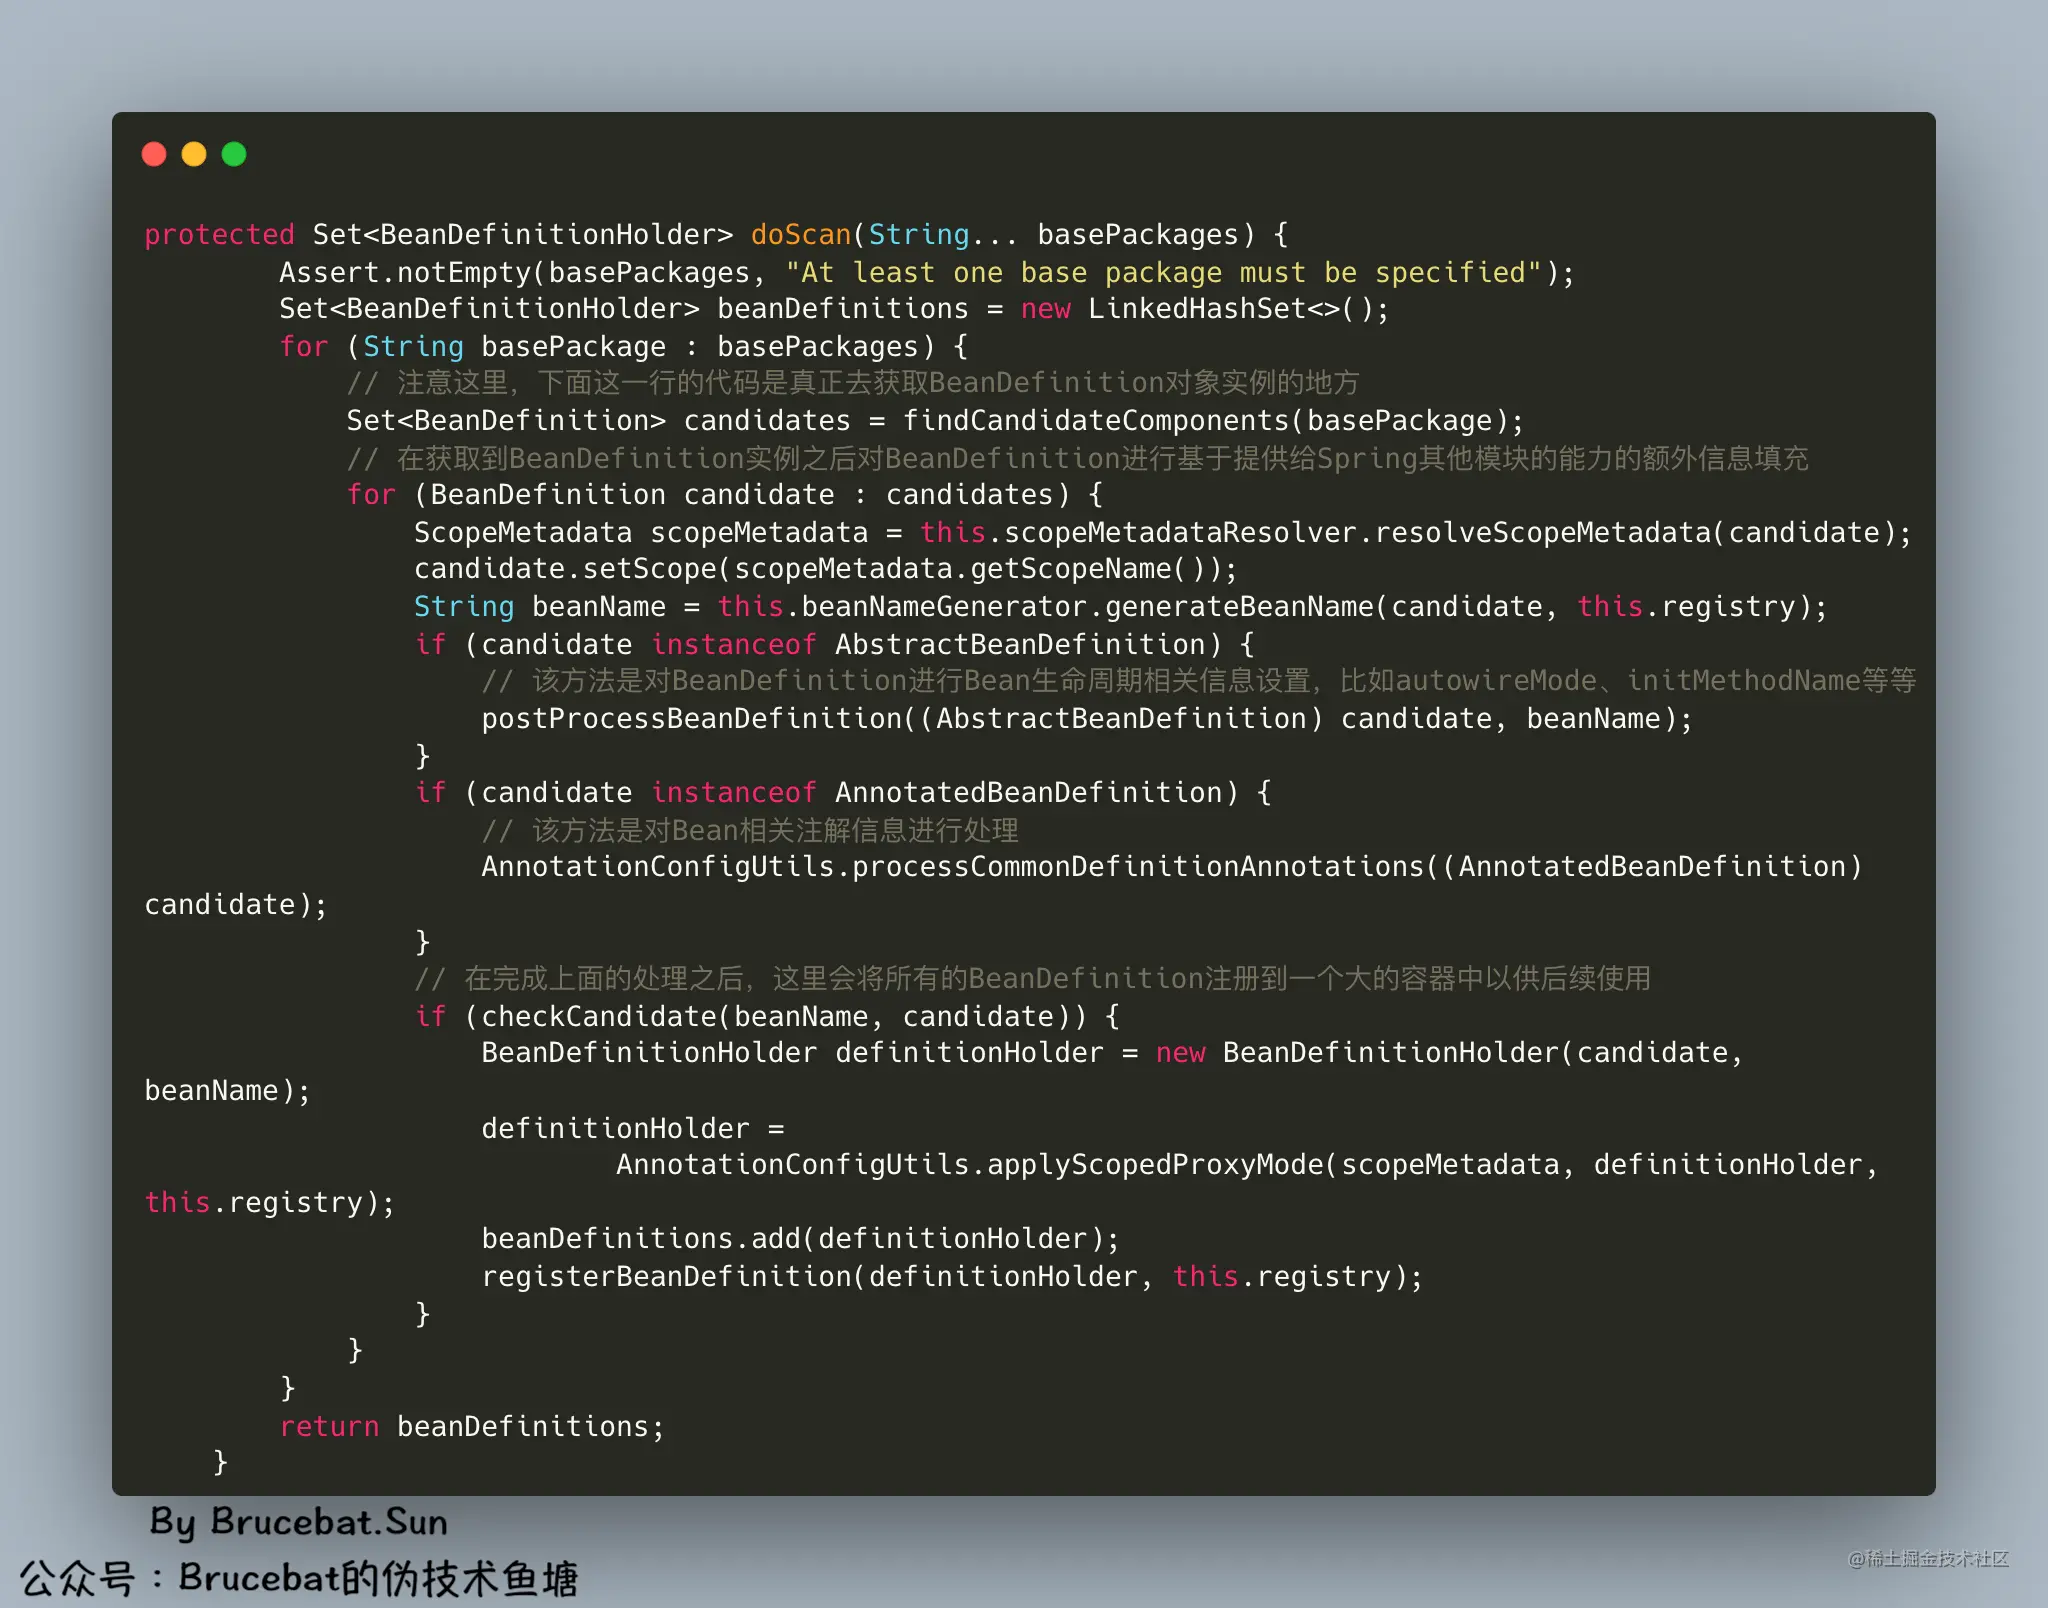Click the postProcessBeanDefinition call
This screenshot has height=1608, width=2048.
691,719
